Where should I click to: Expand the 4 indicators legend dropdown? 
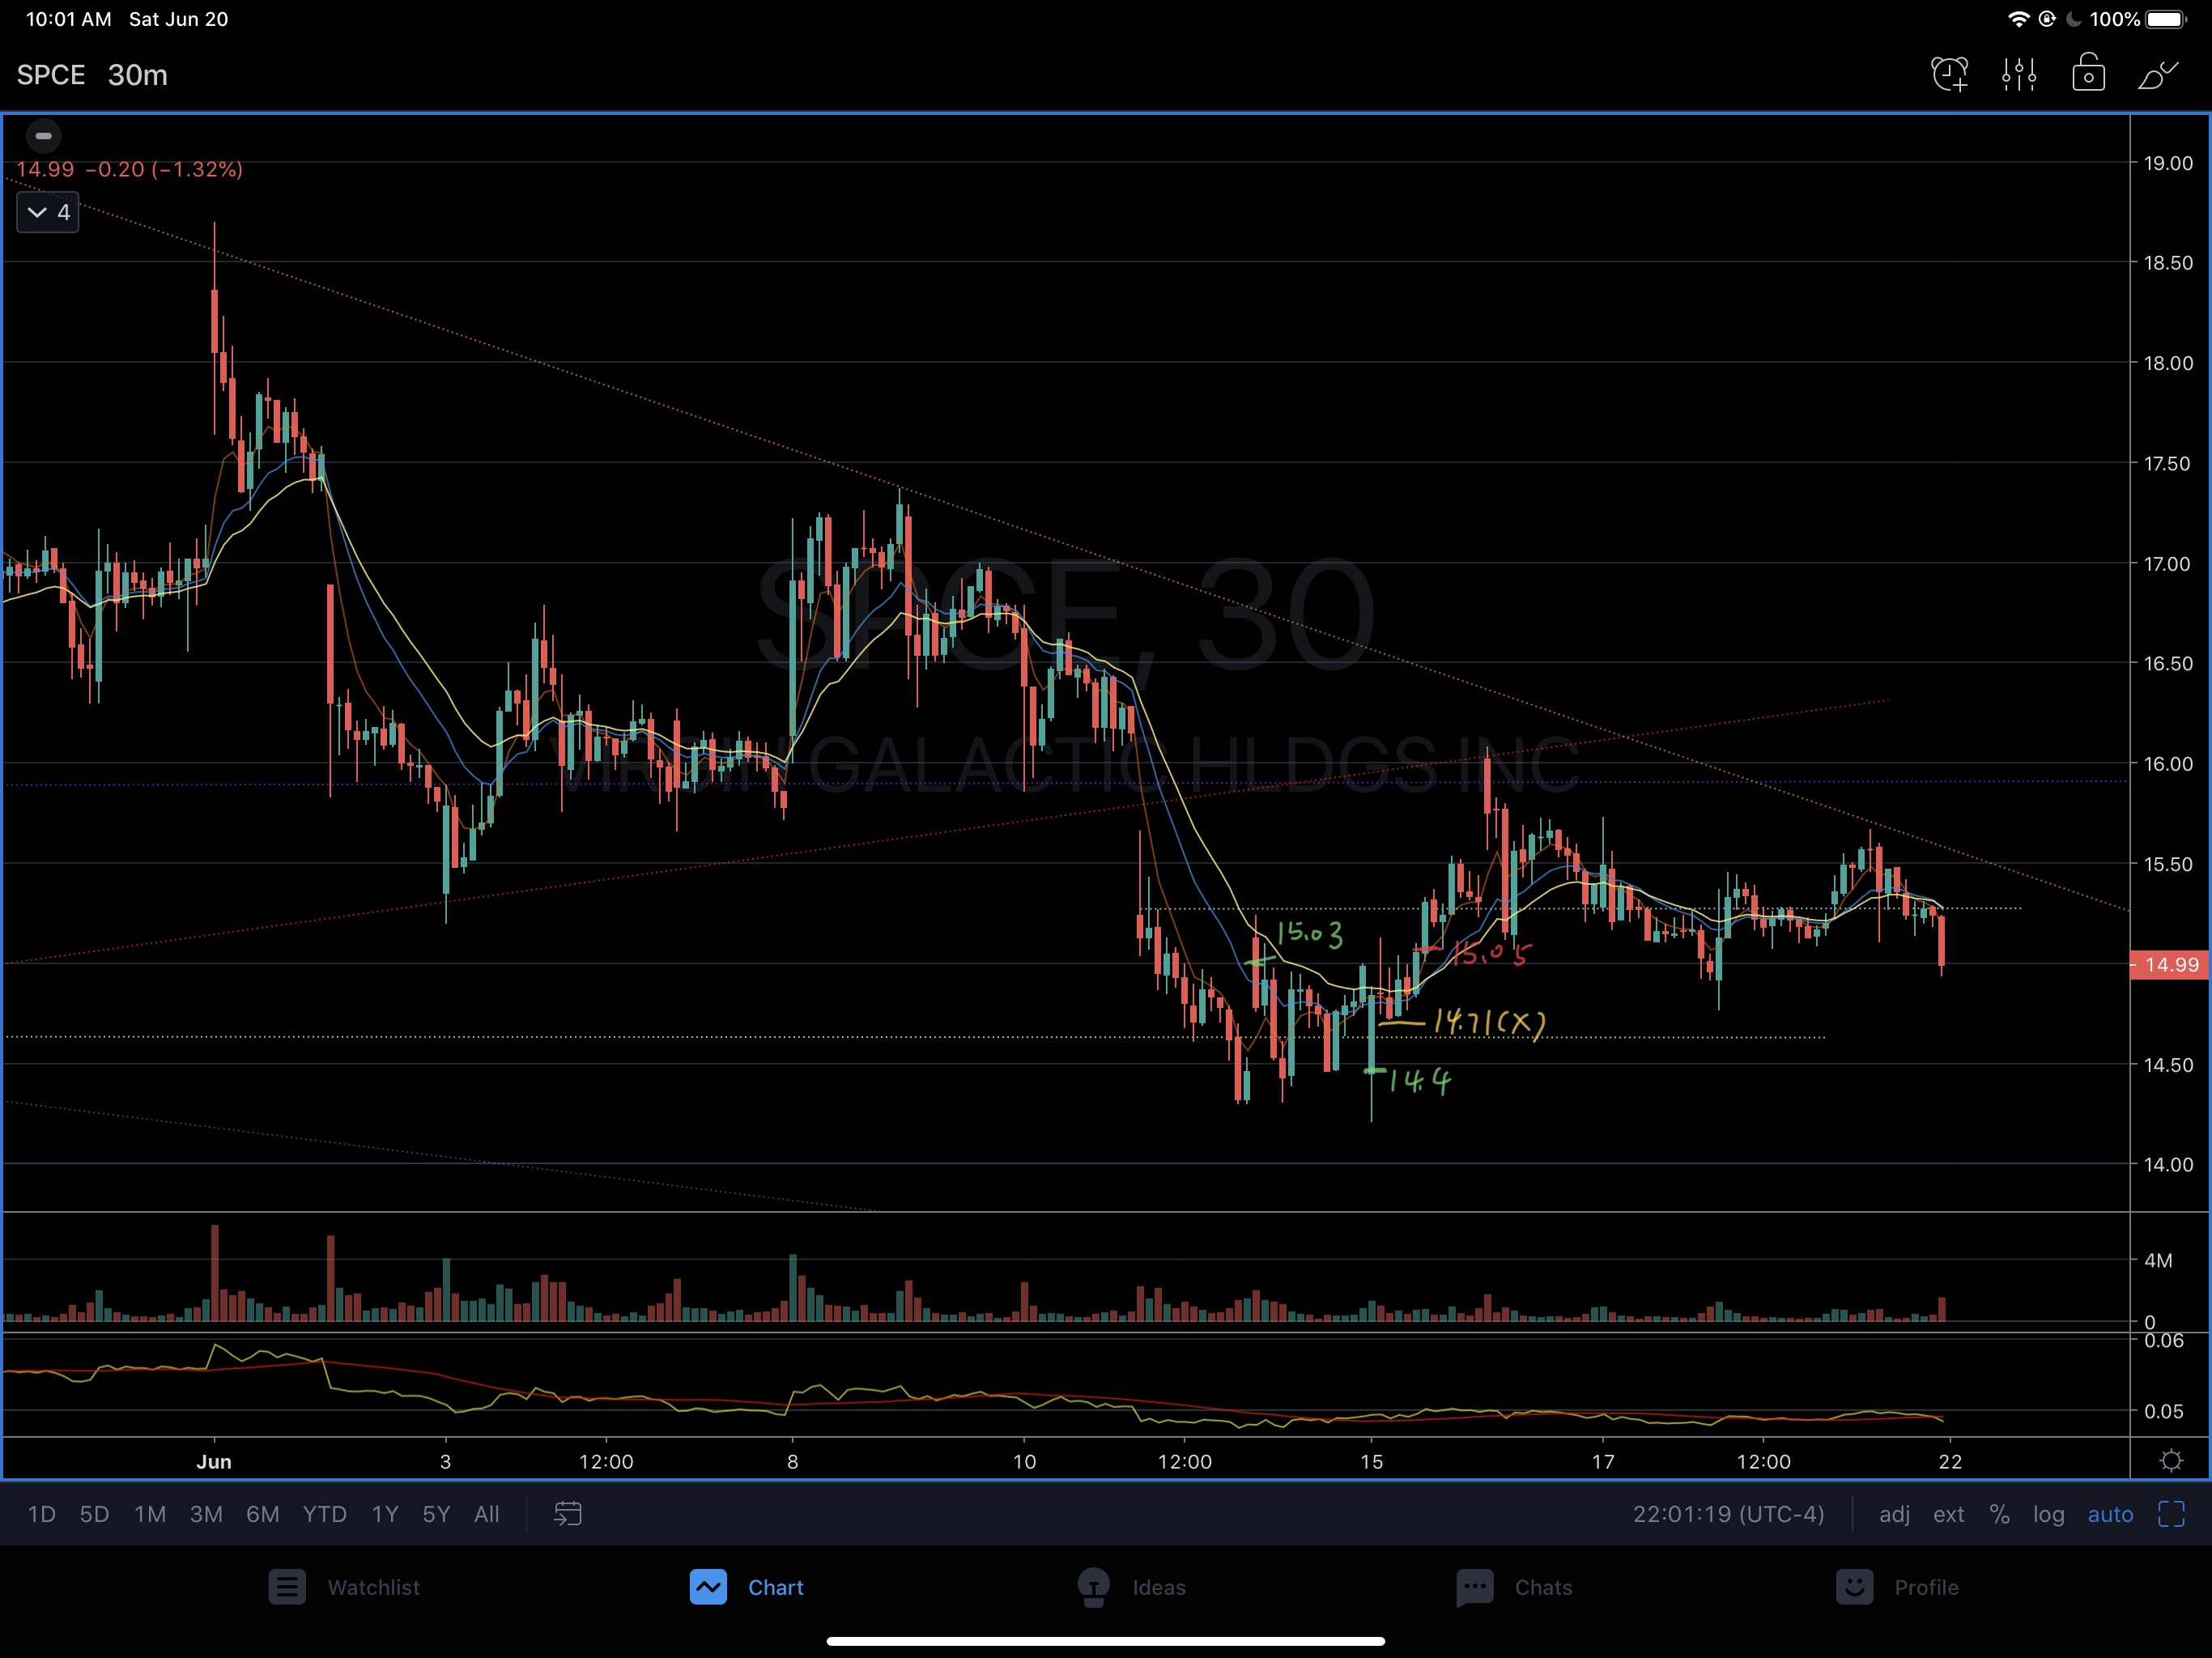click(48, 212)
